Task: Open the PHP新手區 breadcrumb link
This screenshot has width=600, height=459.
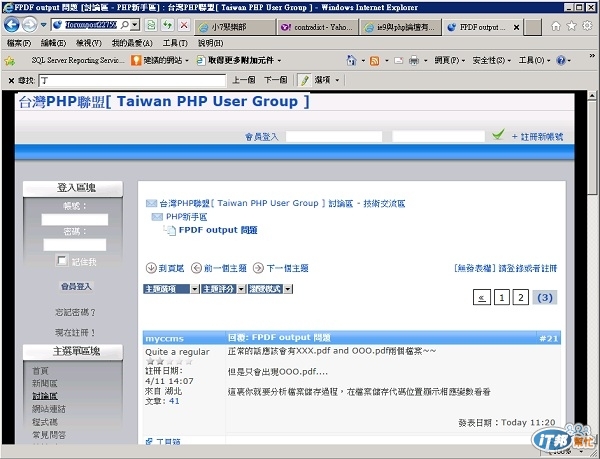Action: (186, 217)
